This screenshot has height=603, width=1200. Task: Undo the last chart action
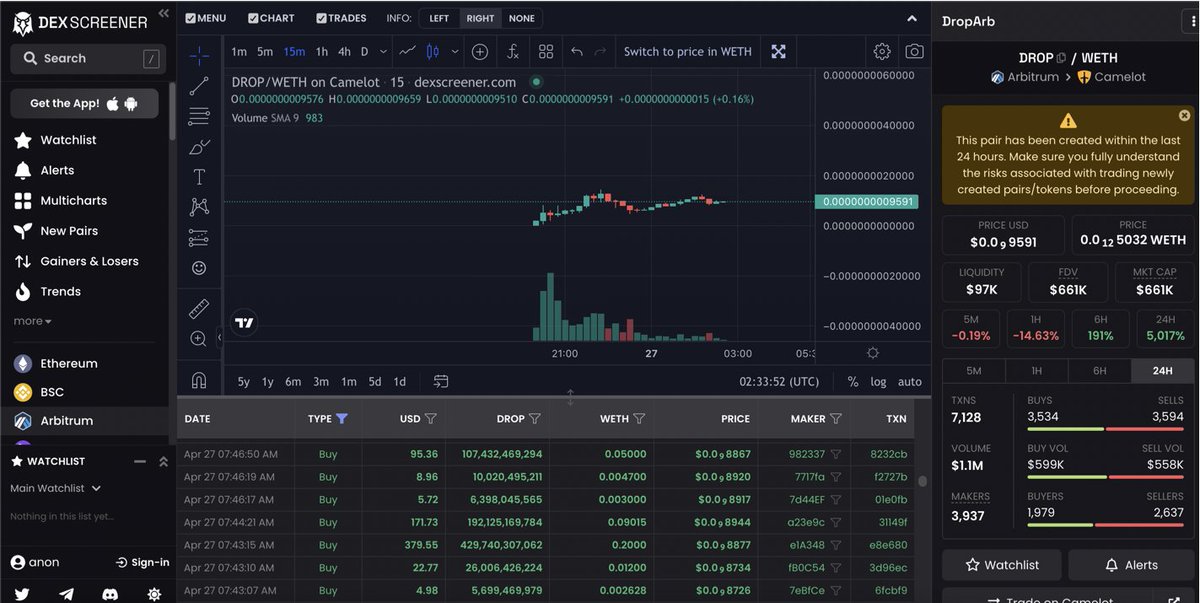coord(577,51)
